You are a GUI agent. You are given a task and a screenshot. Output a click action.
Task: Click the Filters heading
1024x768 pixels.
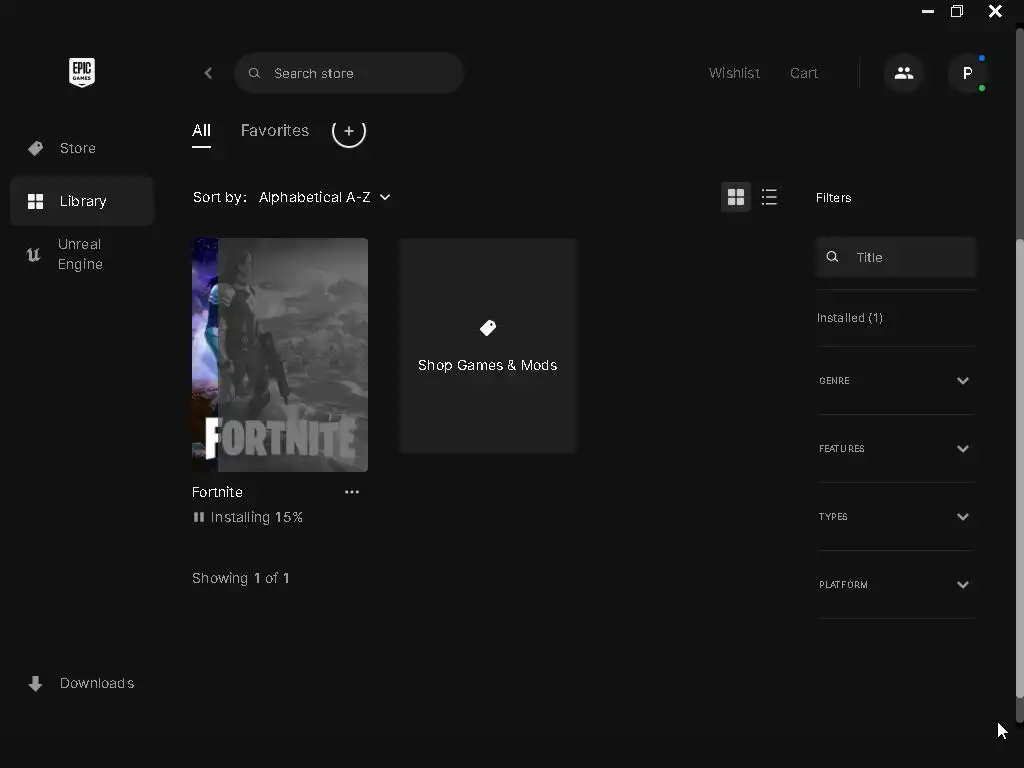click(x=833, y=198)
